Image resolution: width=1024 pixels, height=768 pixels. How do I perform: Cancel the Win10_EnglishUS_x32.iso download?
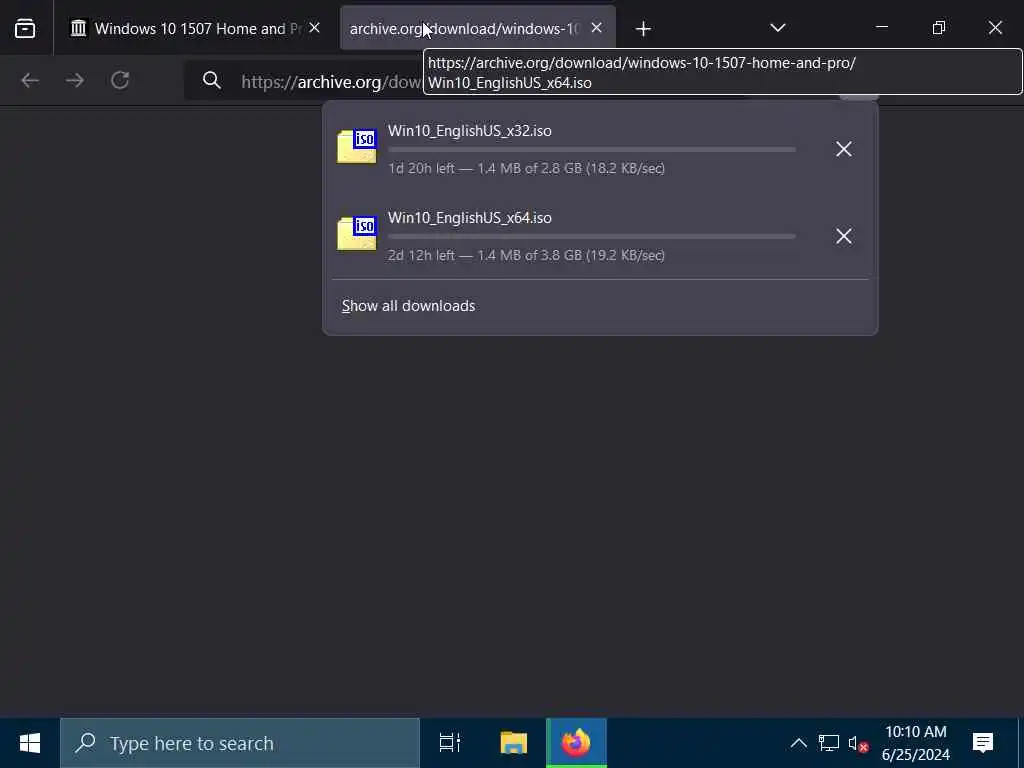click(x=844, y=149)
